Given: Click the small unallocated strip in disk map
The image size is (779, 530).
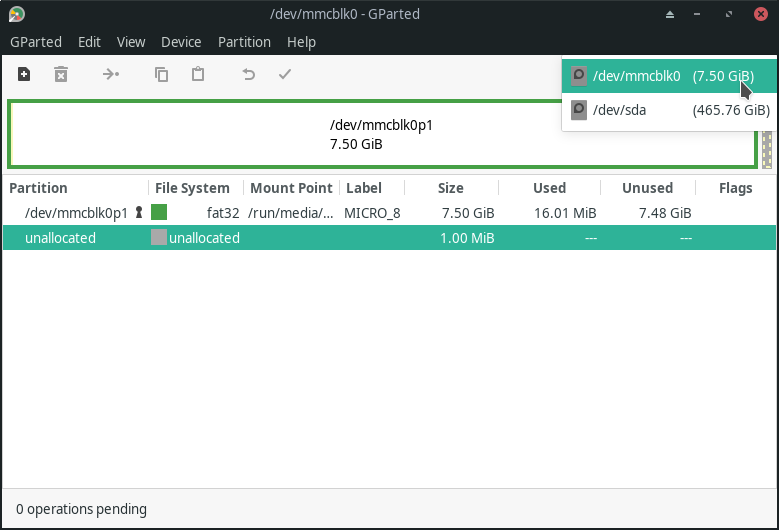Looking at the screenshot, I should [767, 149].
